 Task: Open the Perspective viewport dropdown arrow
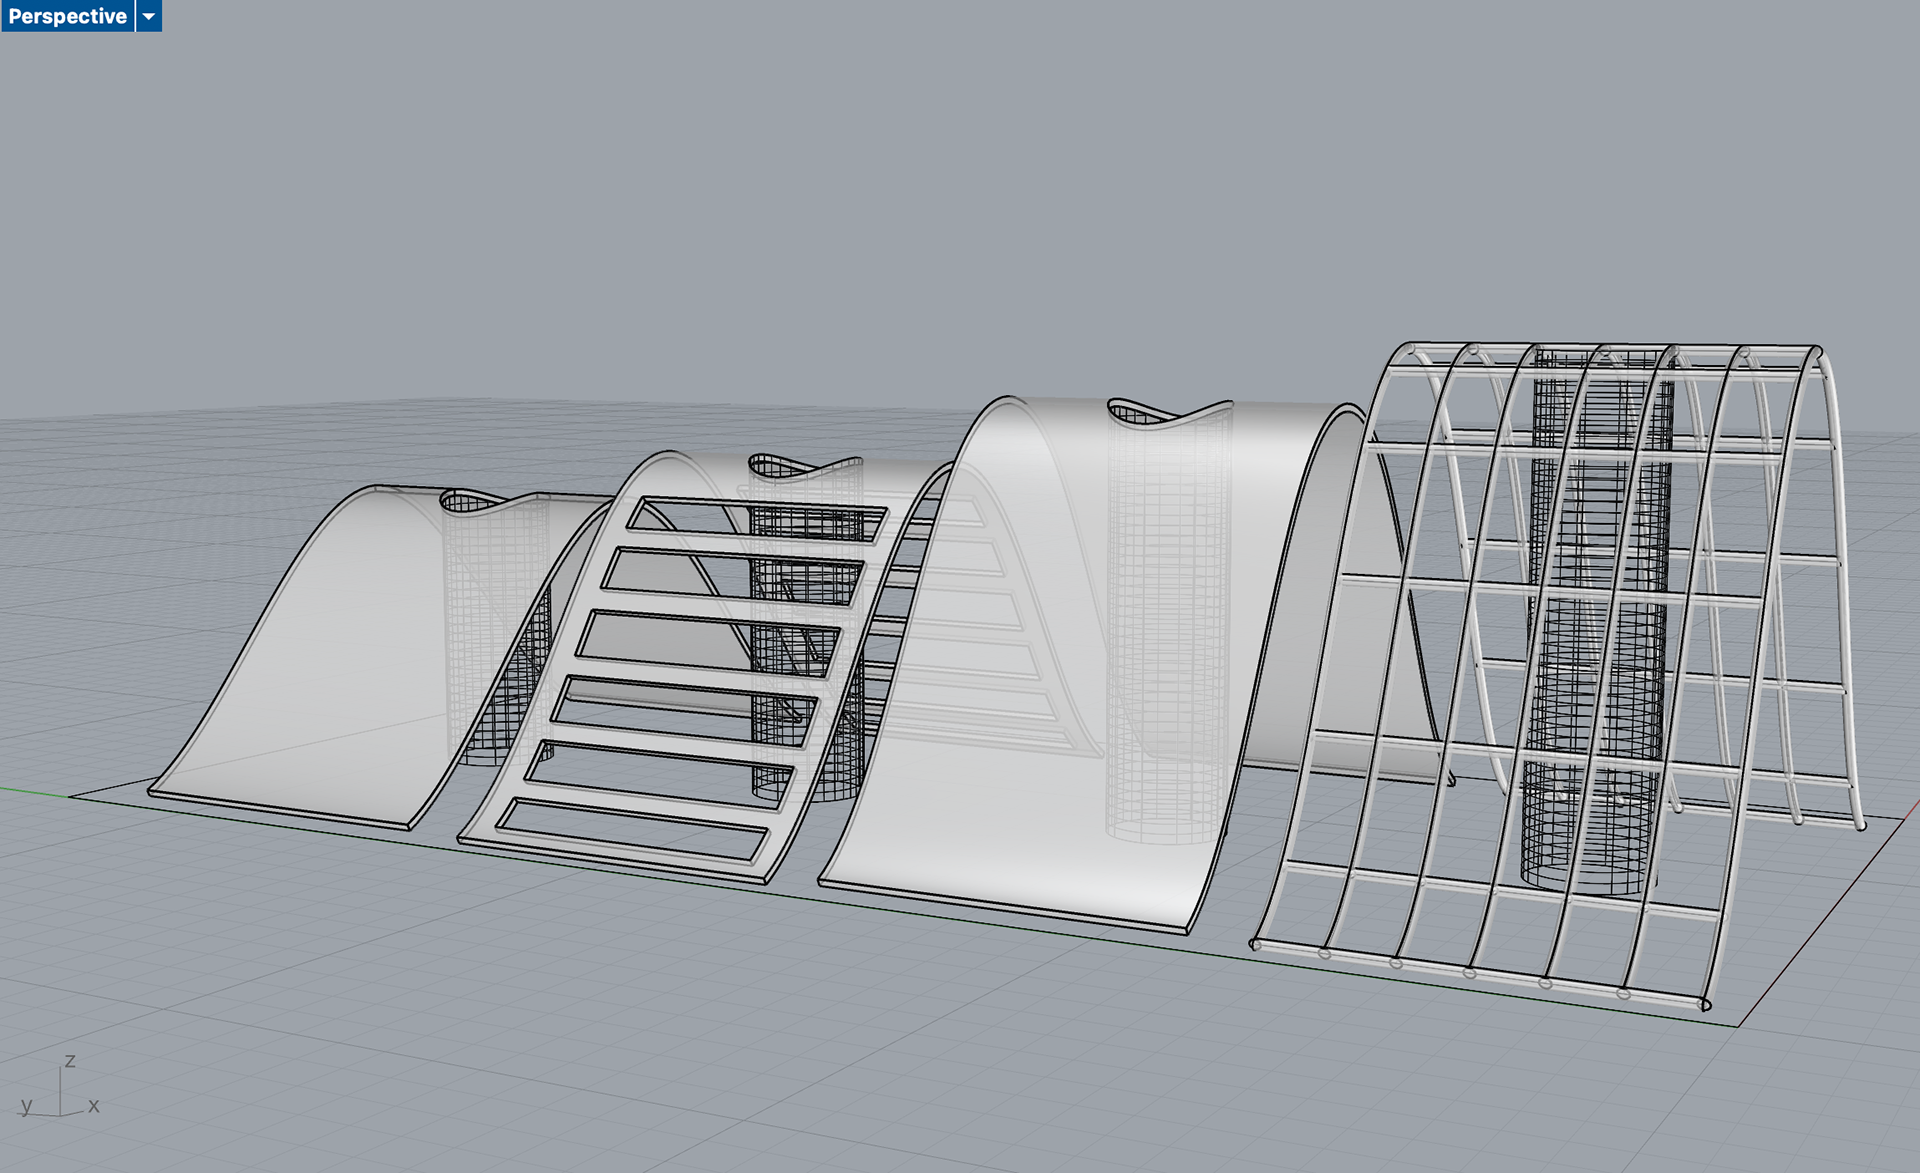(149, 16)
